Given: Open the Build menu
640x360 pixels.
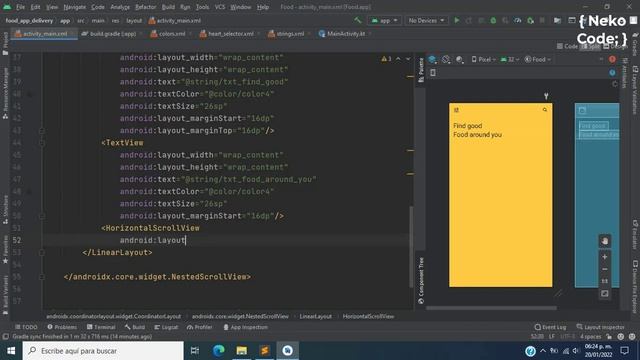Looking at the screenshot, I should click(x=168, y=7).
